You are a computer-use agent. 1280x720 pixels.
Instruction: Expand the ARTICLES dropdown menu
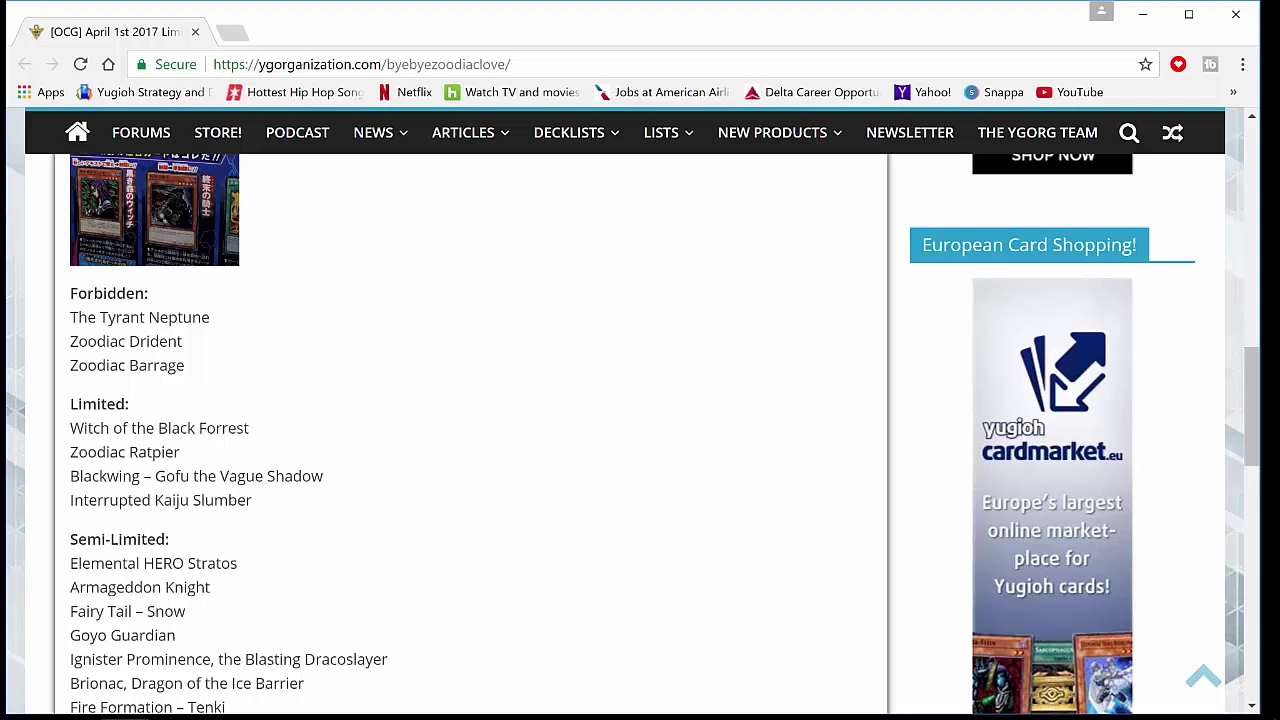click(470, 132)
